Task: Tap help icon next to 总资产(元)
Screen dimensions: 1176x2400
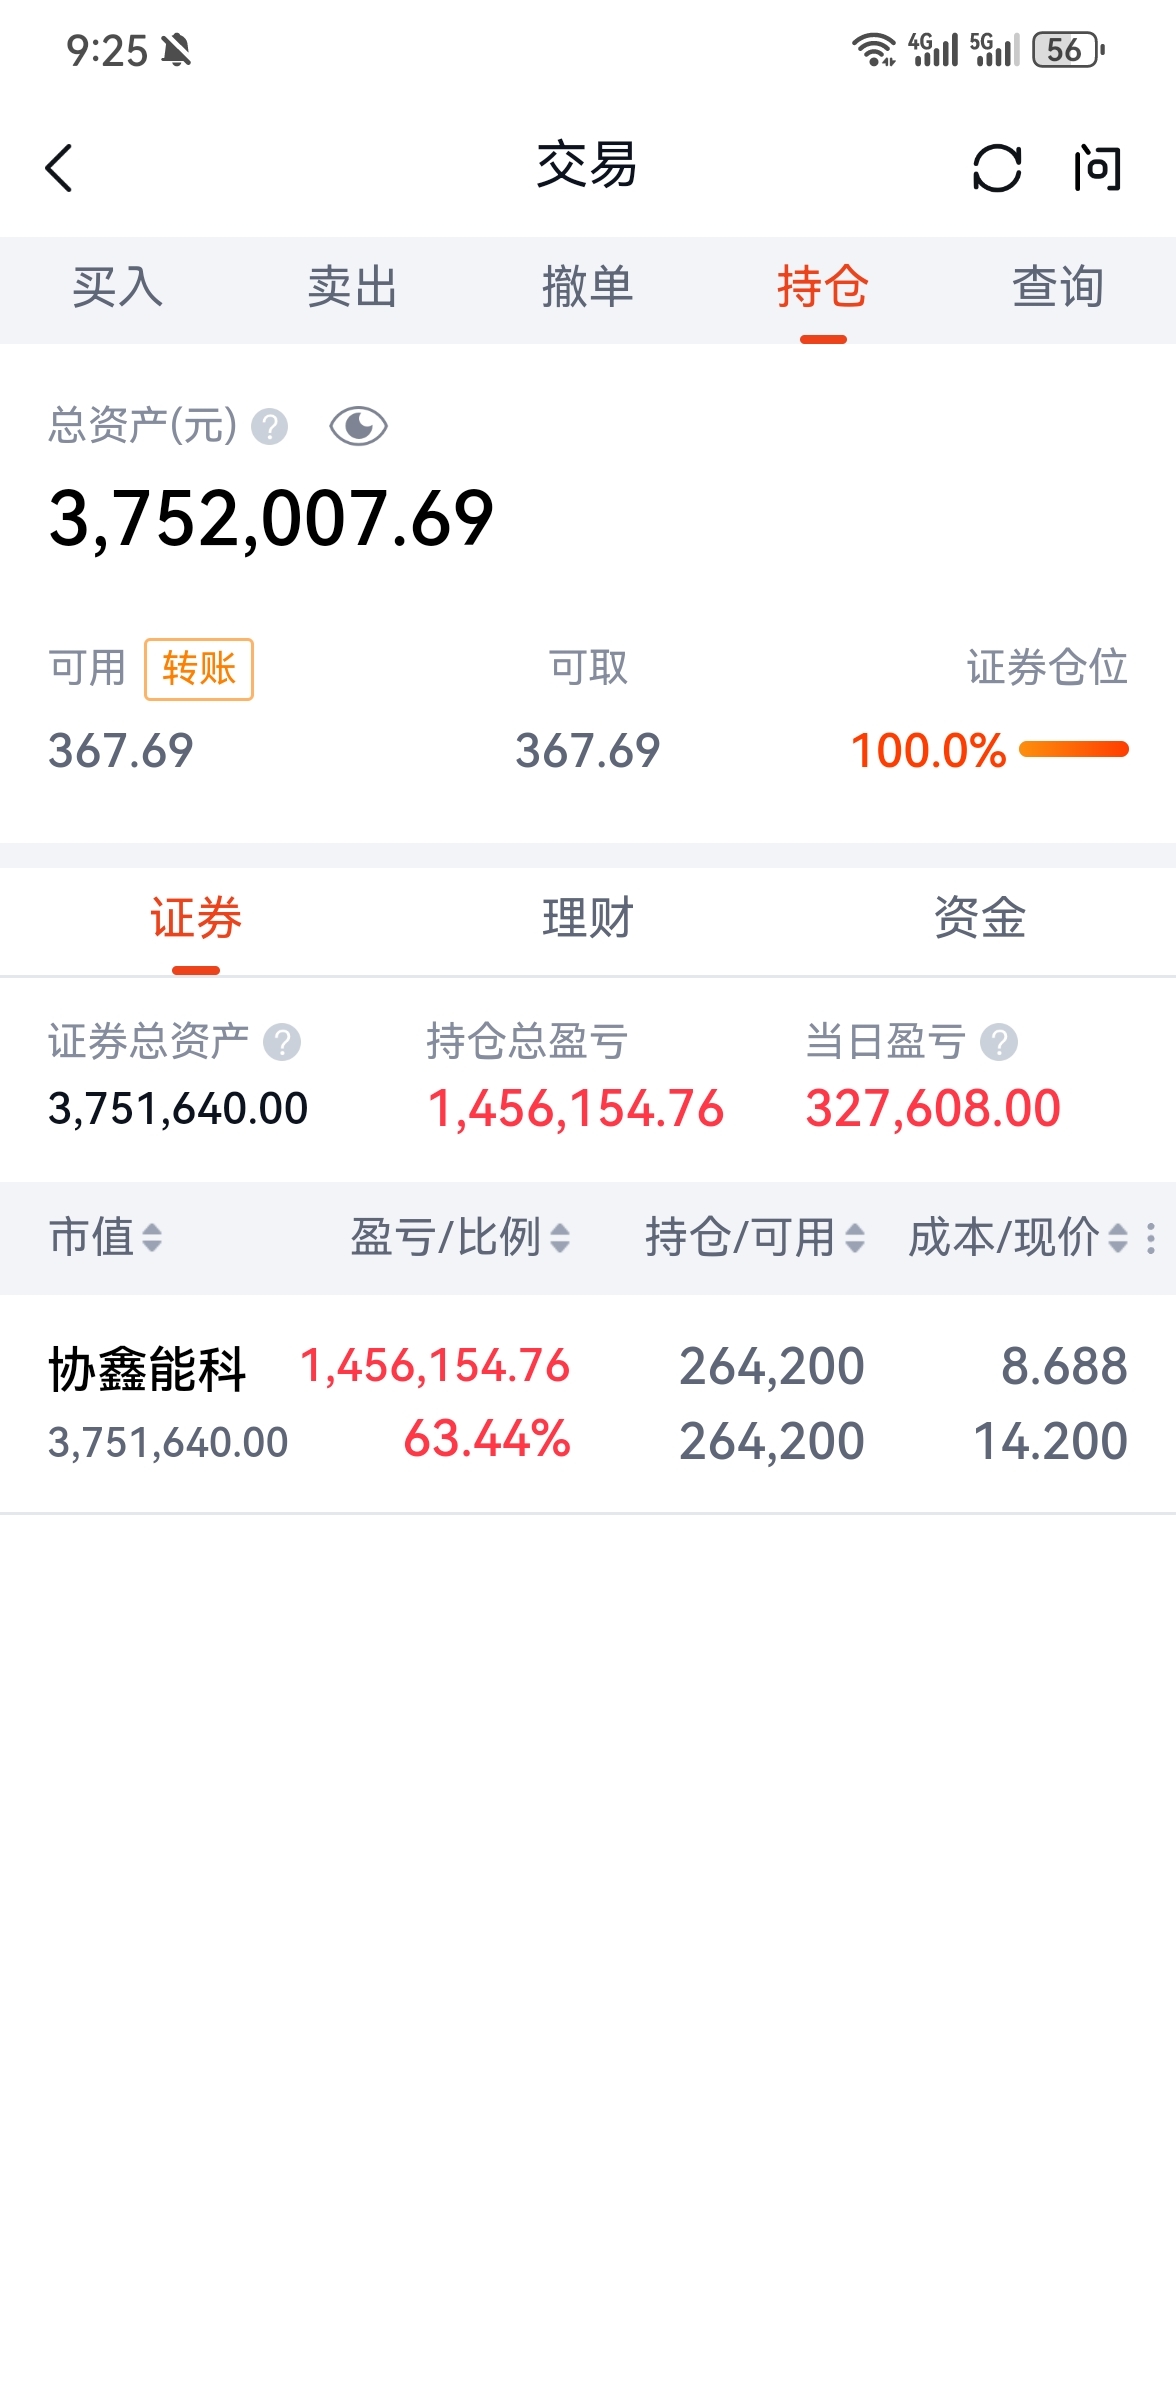Action: tap(269, 427)
